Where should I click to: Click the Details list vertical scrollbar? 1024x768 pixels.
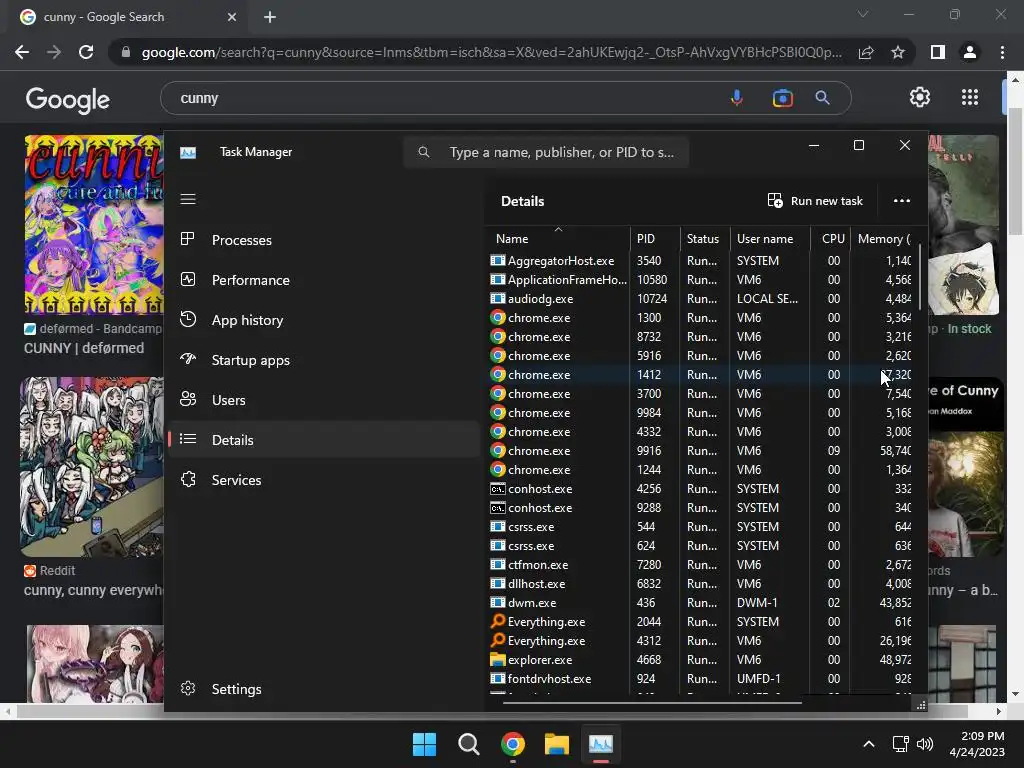pos(920,277)
